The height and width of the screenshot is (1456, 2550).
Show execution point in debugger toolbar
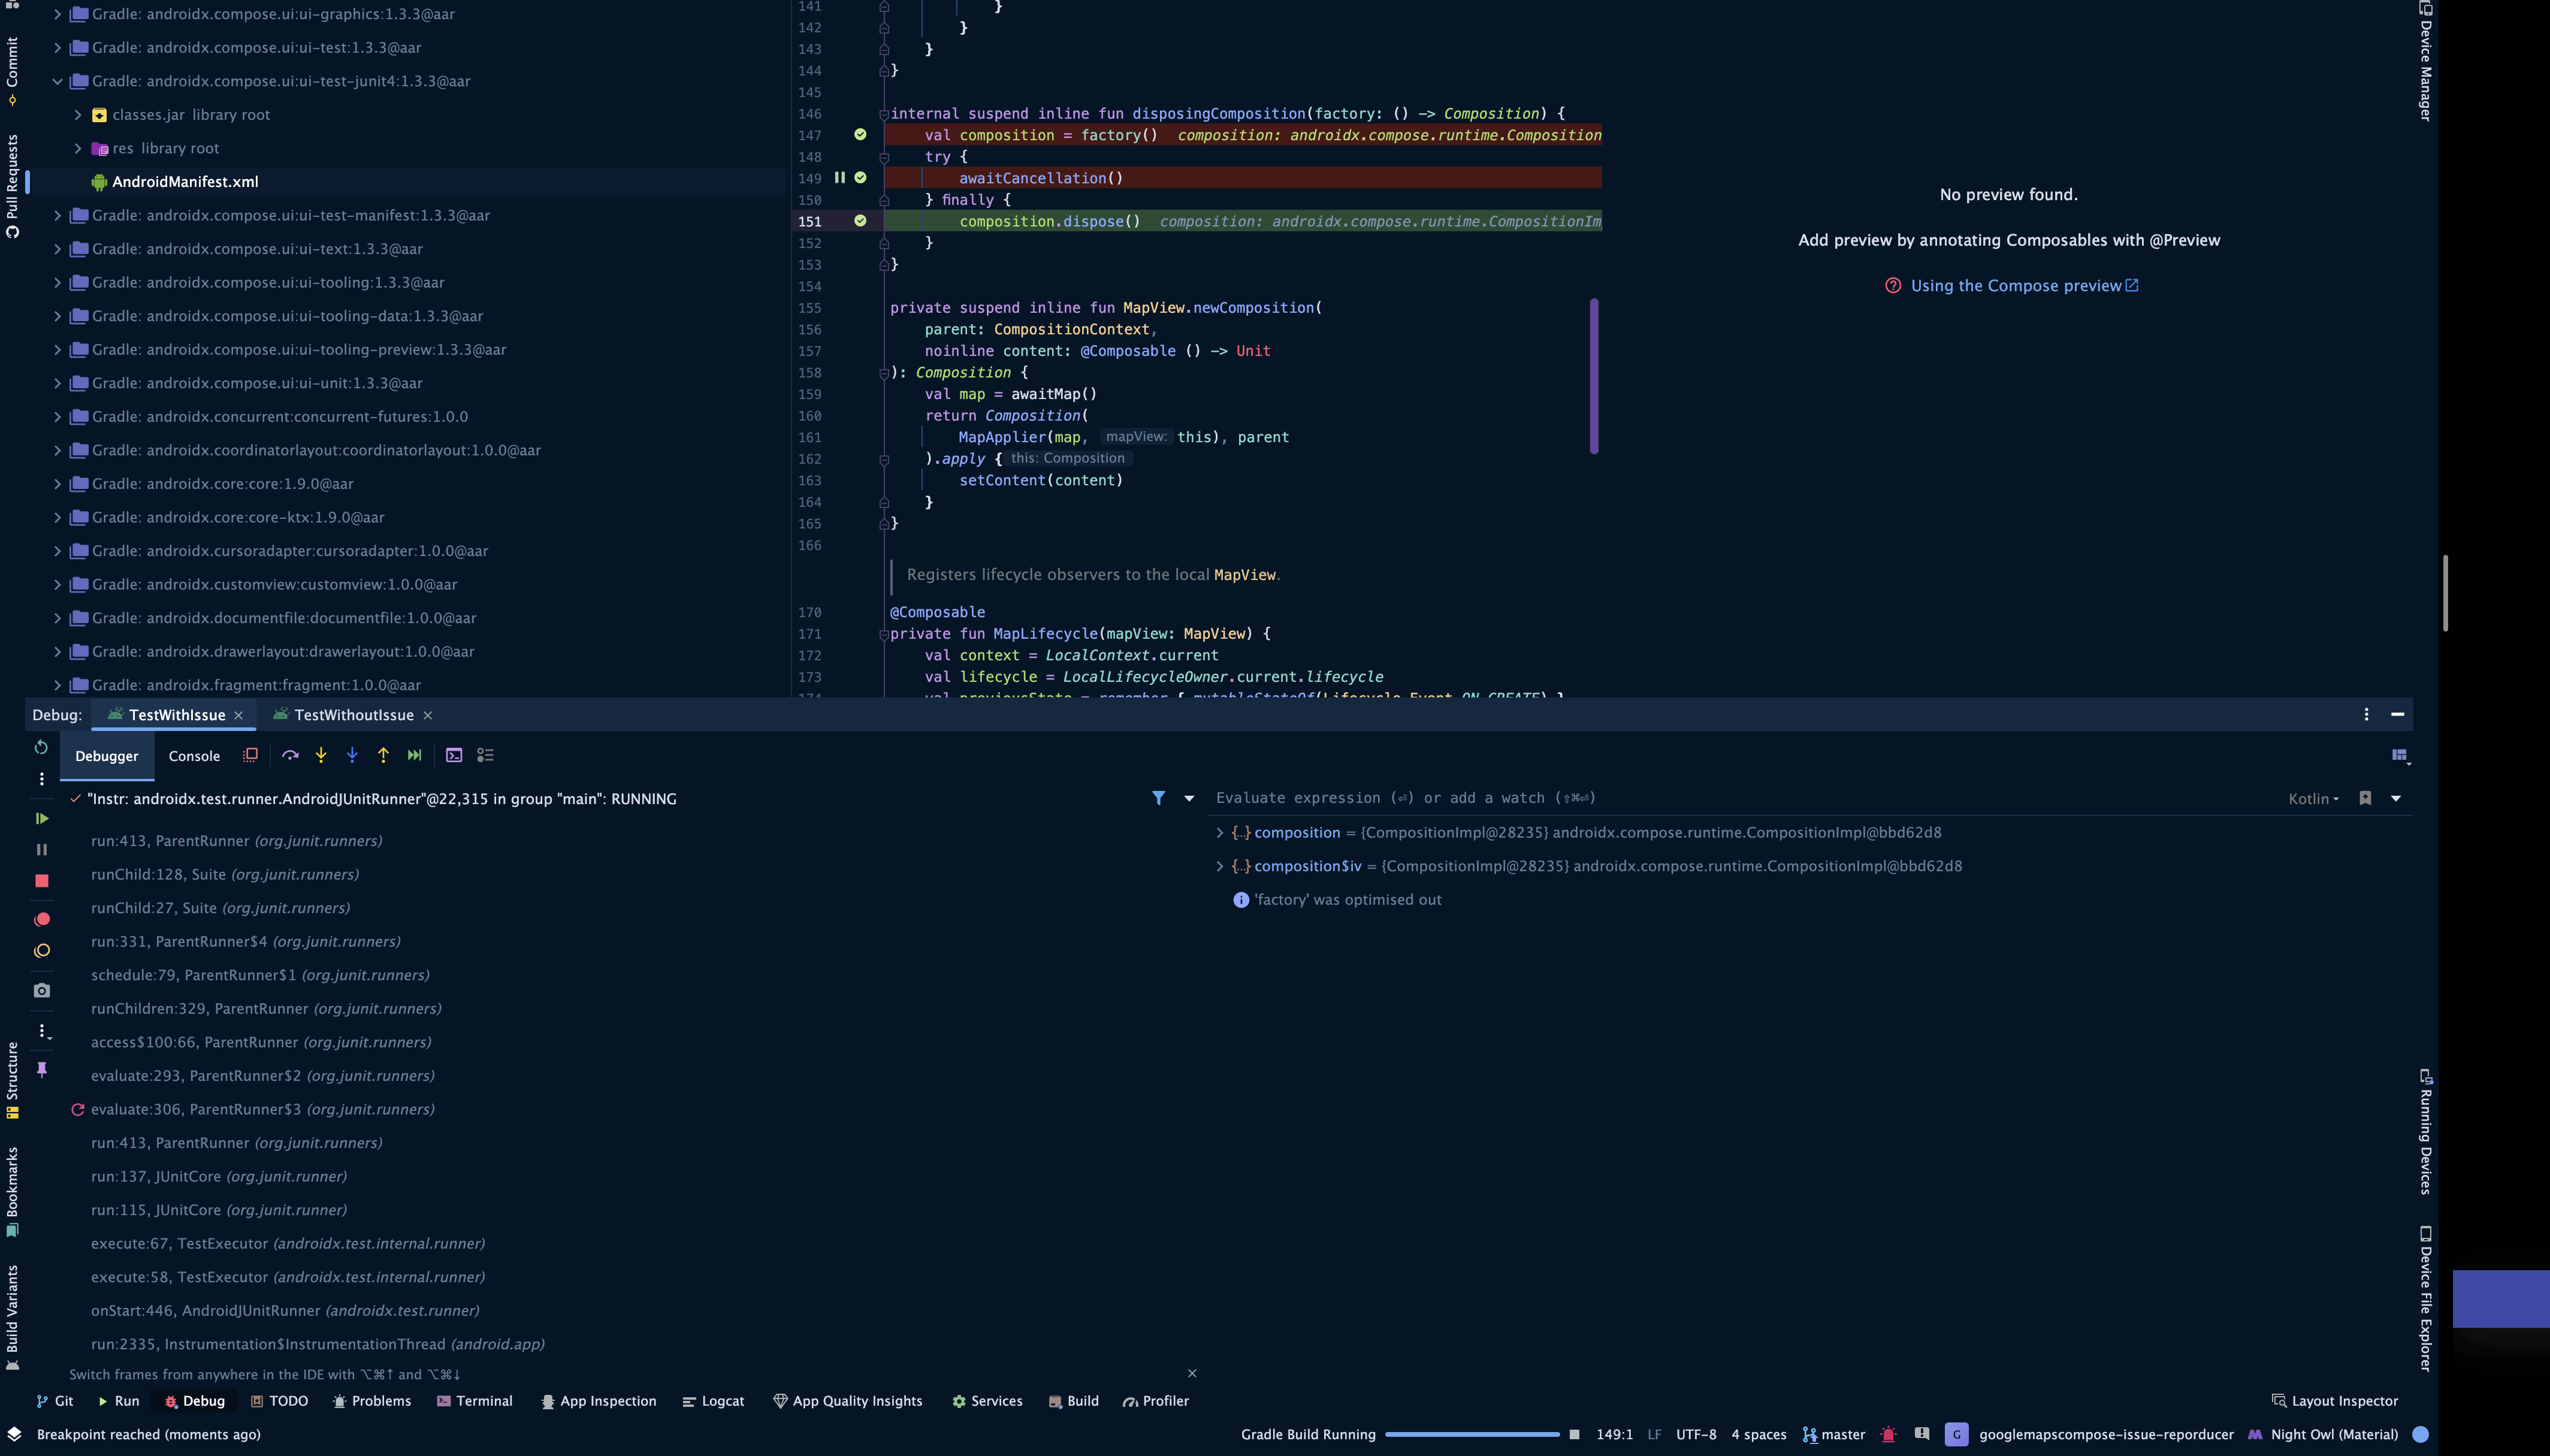click(251, 755)
